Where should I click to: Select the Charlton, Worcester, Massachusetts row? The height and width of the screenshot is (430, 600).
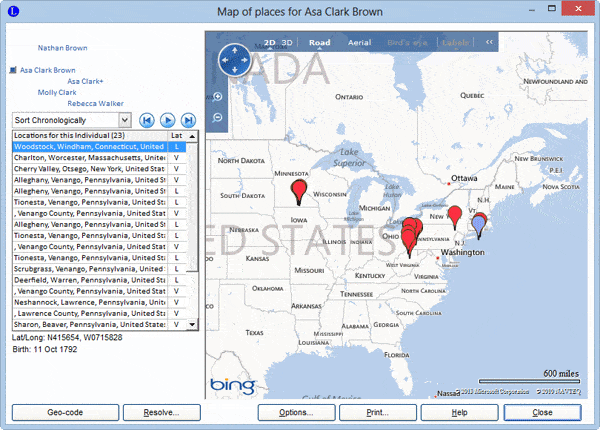click(x=99, y=158)
